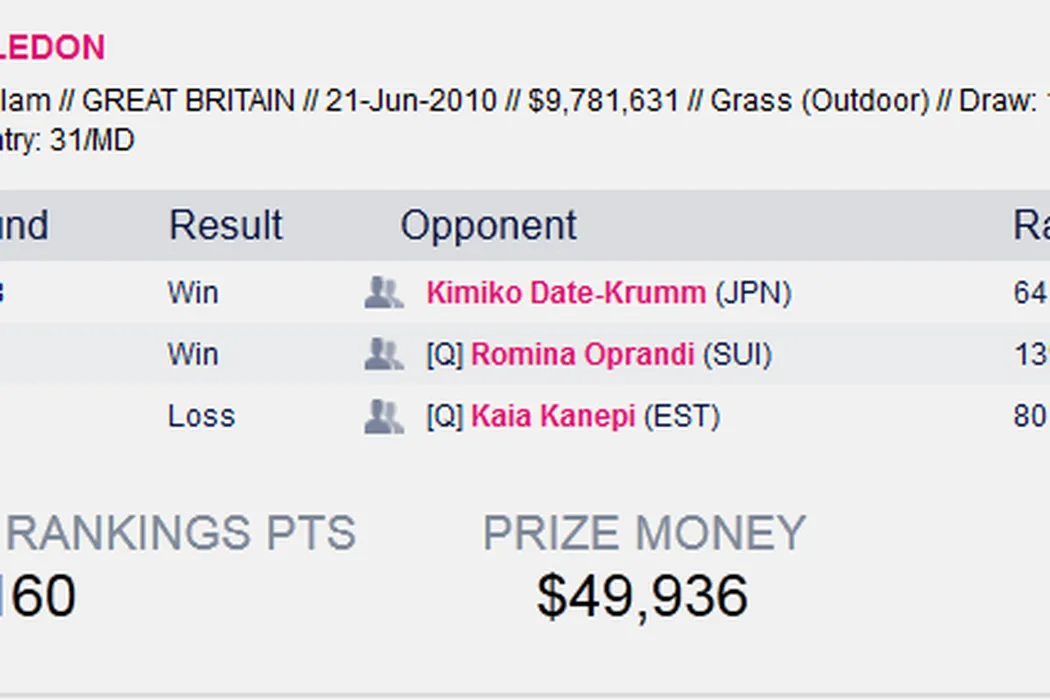The image size is (1050, 700).
Task: Click the Opponent column header
Action: click(488, 225)
